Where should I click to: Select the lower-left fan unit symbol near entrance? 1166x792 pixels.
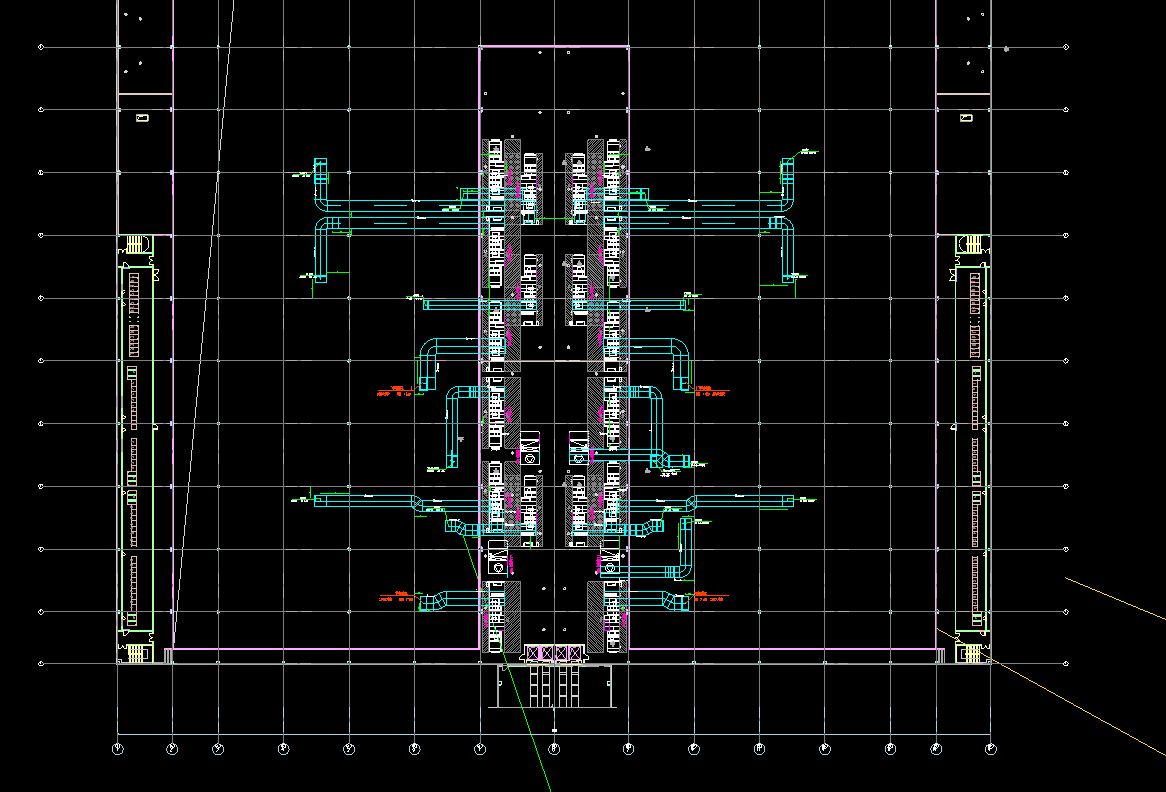tap(497, 557)
